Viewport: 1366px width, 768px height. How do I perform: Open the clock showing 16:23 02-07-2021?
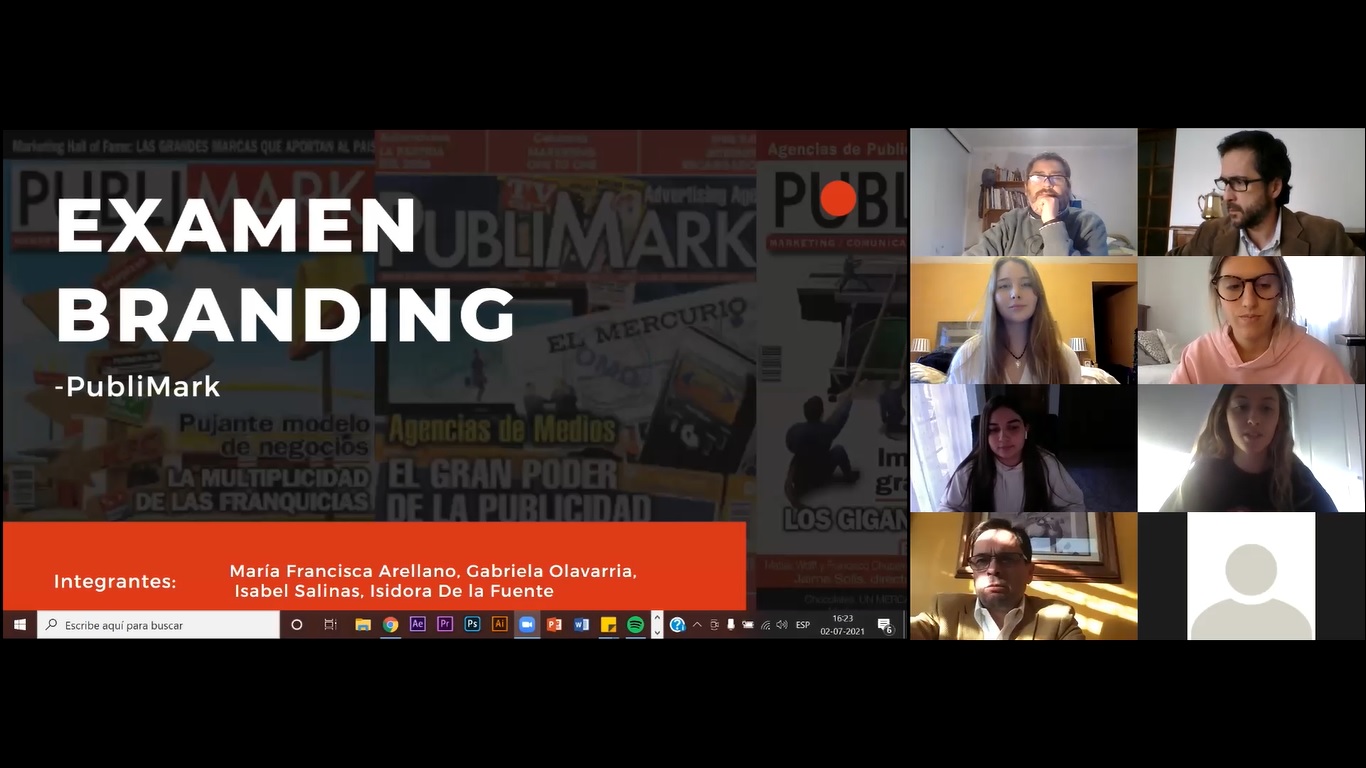point(842,625)
